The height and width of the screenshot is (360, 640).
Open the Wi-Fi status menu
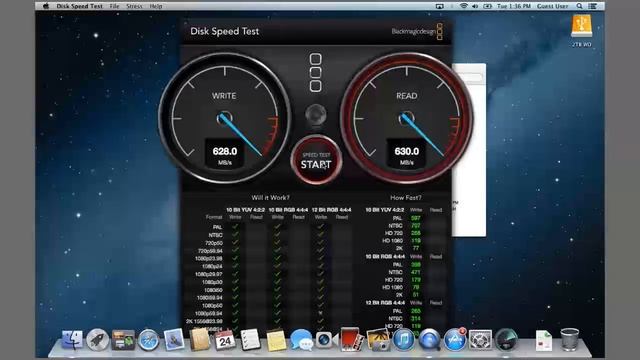click(x=464, y=6)
